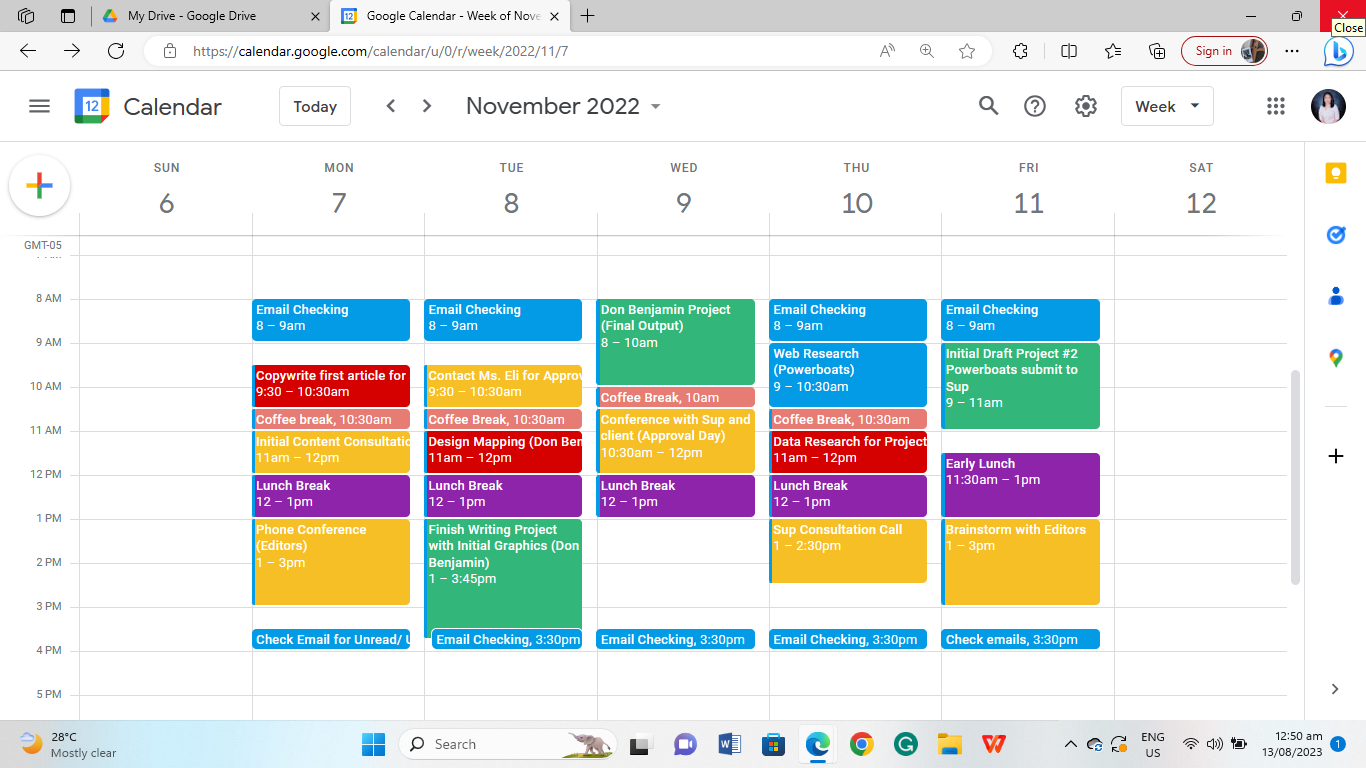Get add-ons plus icon in side panel

[1335, 456]
